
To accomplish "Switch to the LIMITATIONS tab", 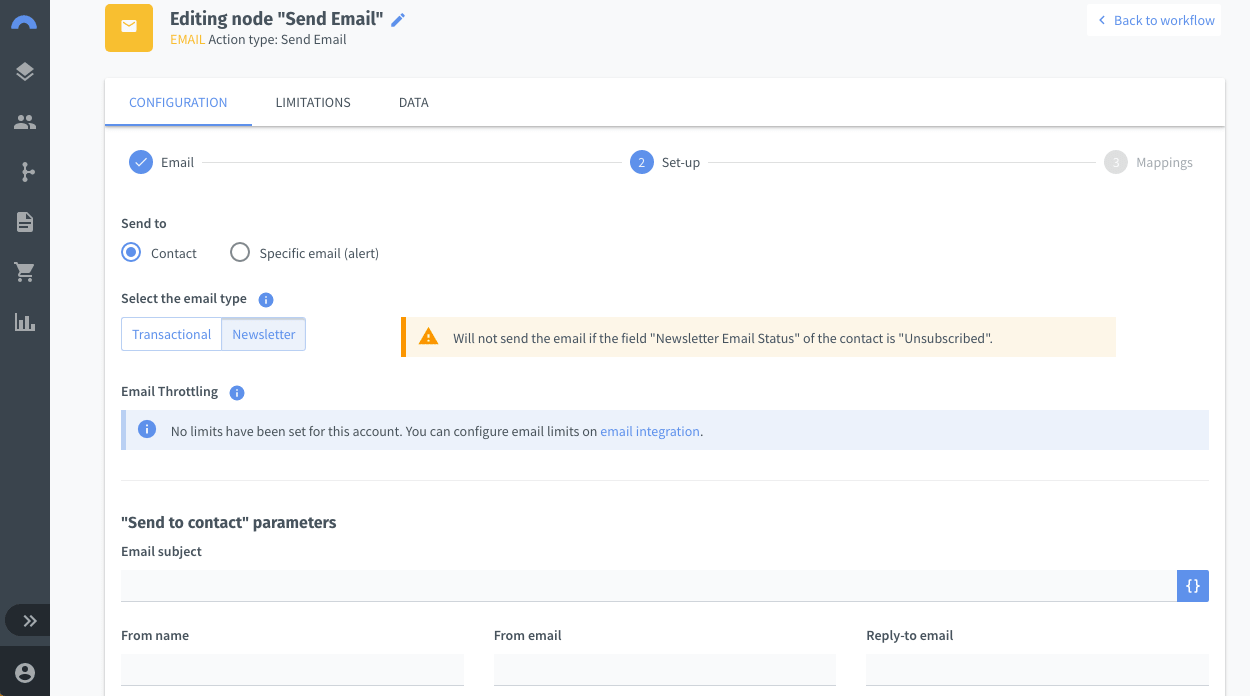I will 313,102.
